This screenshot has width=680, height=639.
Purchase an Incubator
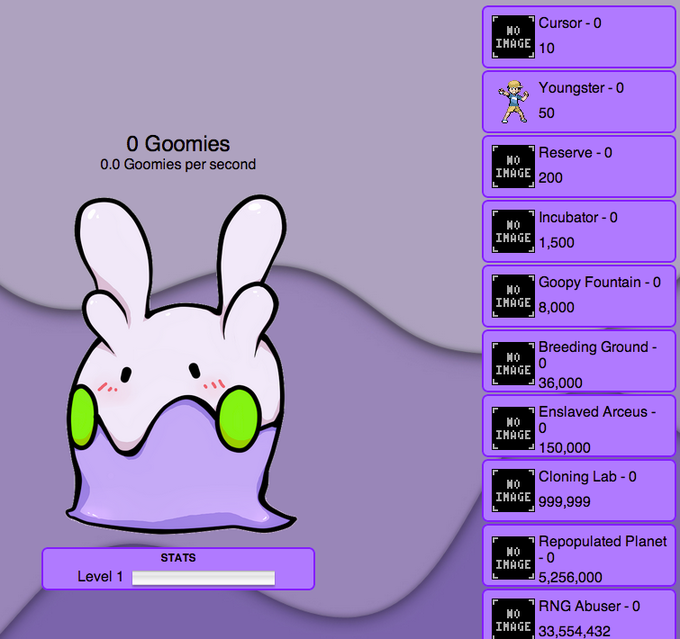pyautogui.click(x=579, y=231)
